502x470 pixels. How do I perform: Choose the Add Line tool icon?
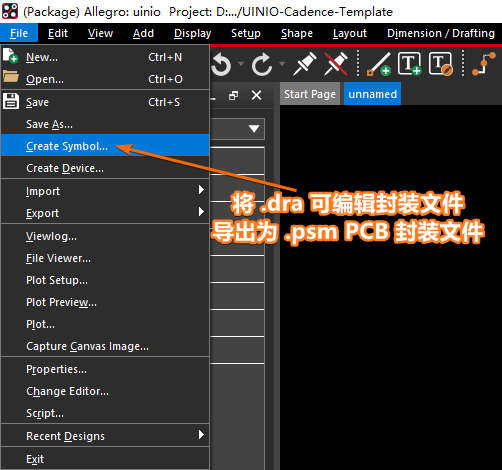tap(379, 64)
